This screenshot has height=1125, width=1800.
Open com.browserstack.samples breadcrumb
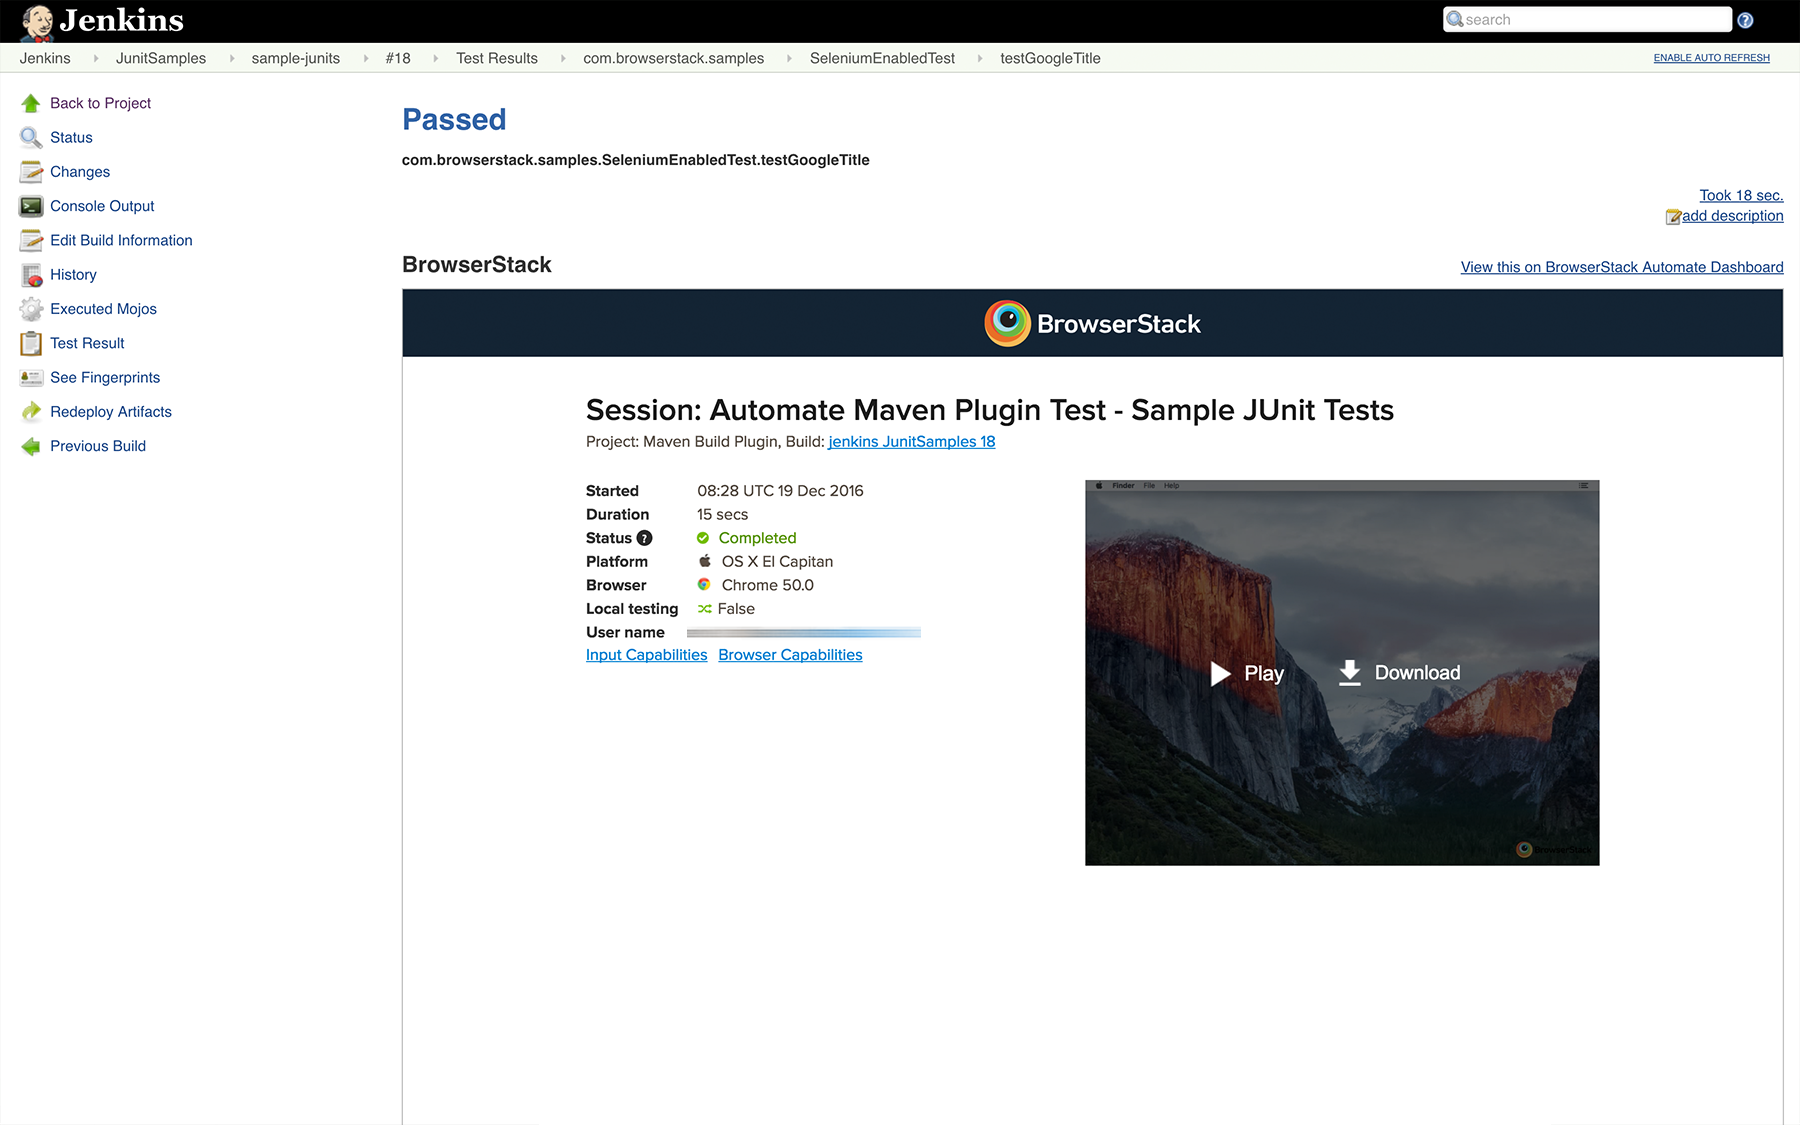click(674, 58)
